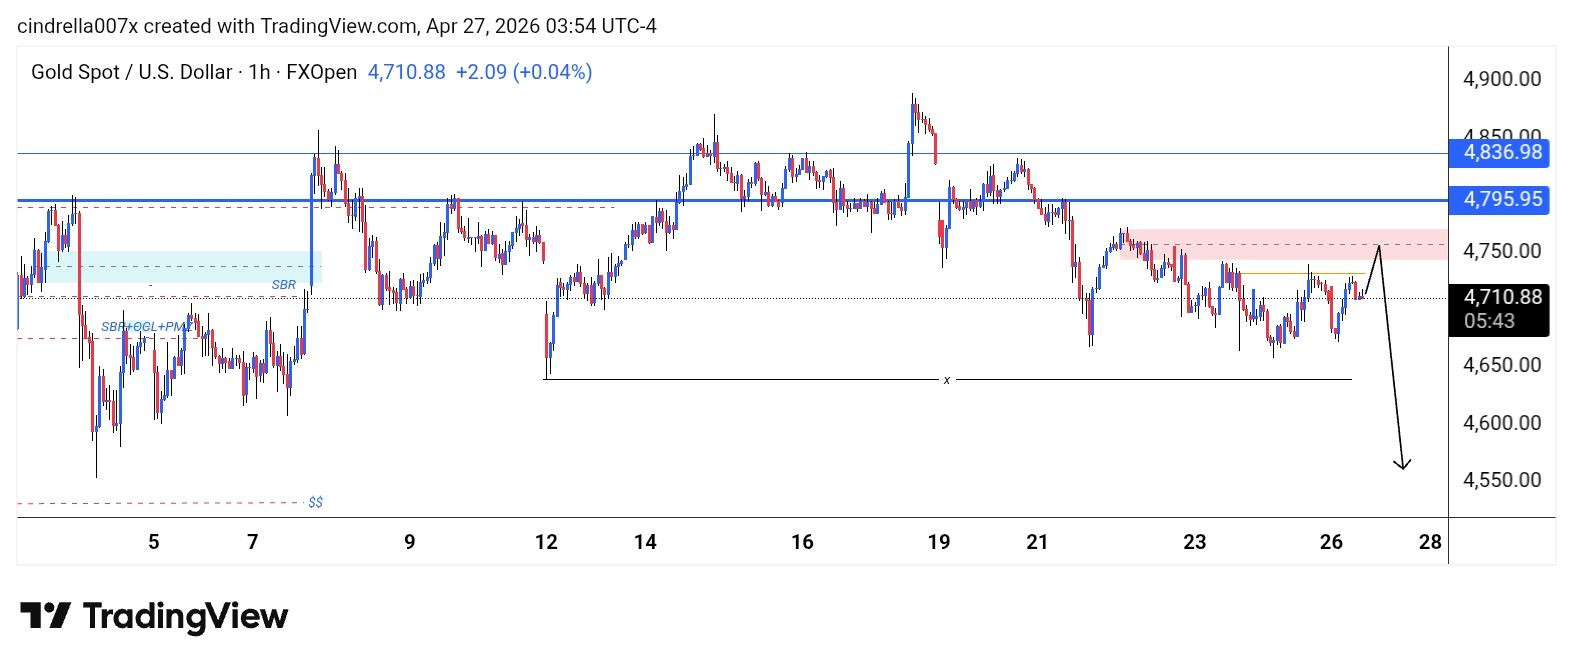1573x667 pixels.
Task: Click date label 16 on the time axis
Action: tap(802, 542)
